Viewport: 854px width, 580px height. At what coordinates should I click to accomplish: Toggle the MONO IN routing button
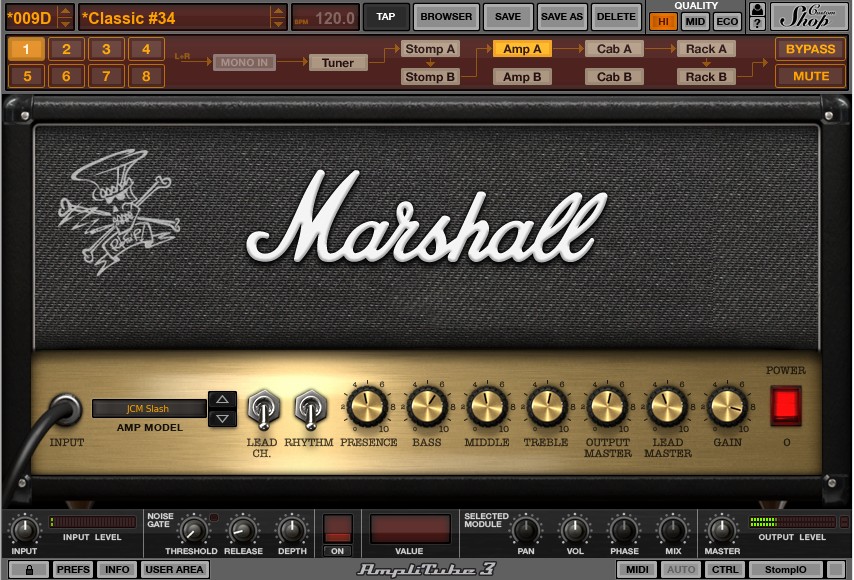point(244,63)
